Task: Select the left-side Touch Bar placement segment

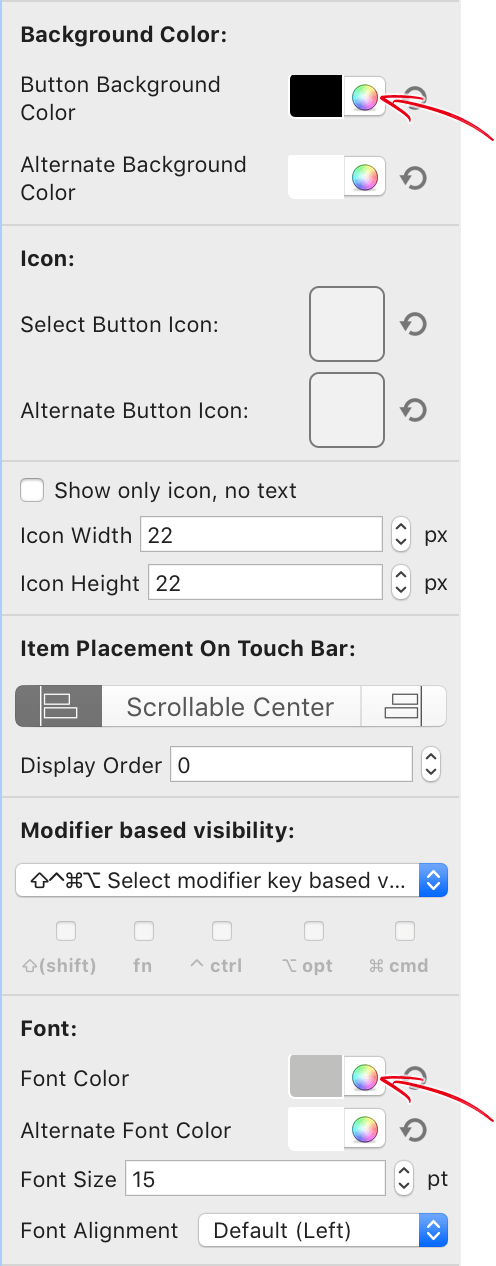Action: pos(58,706)
